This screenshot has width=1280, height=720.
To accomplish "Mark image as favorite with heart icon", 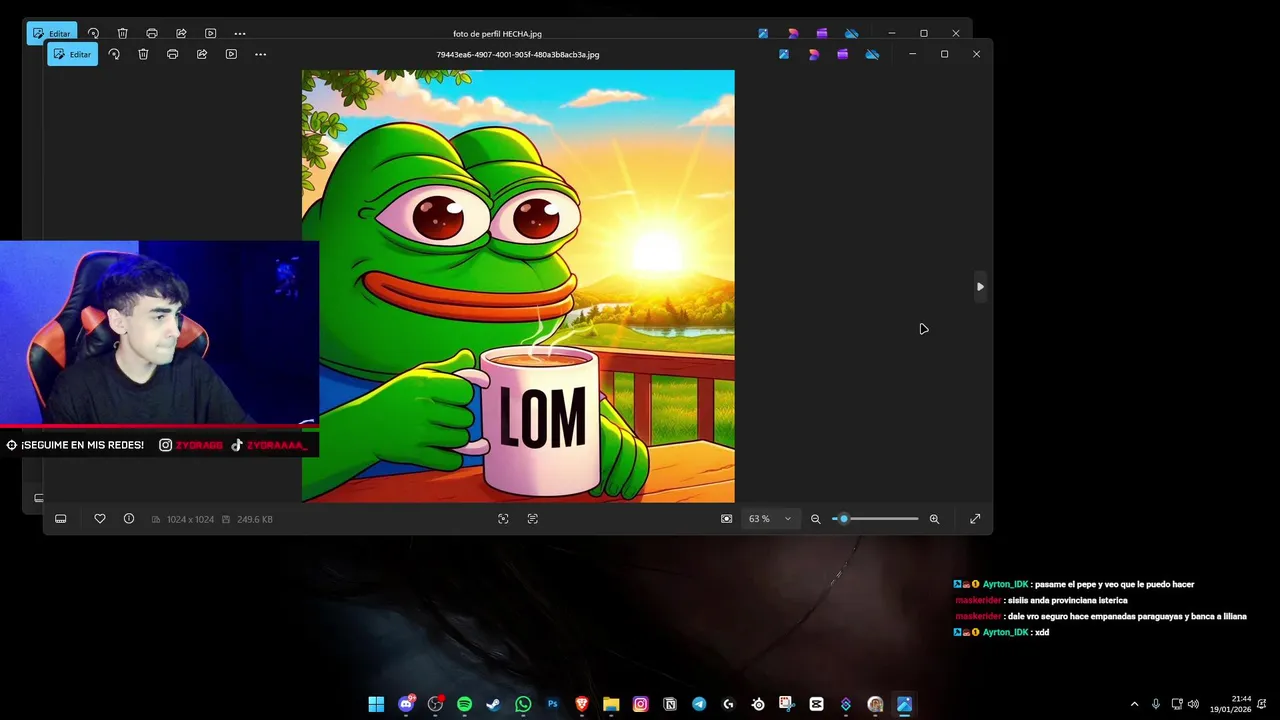I will coord(99,519).
